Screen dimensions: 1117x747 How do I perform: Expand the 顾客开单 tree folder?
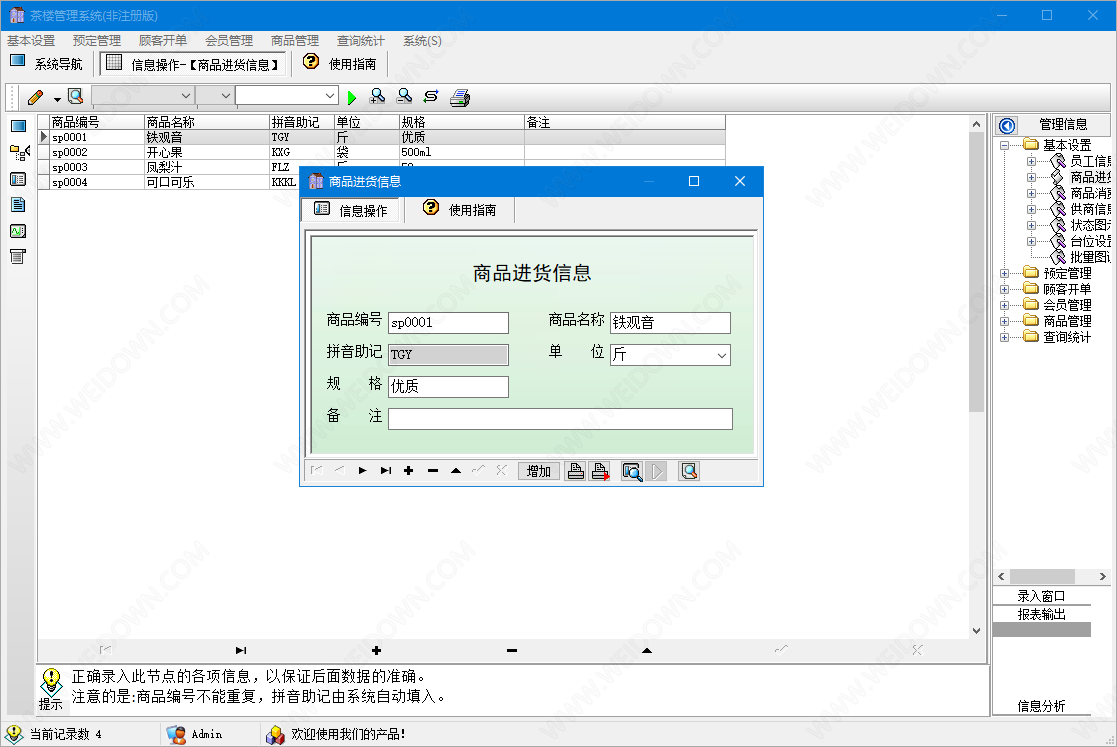[x=1004, y=289]
